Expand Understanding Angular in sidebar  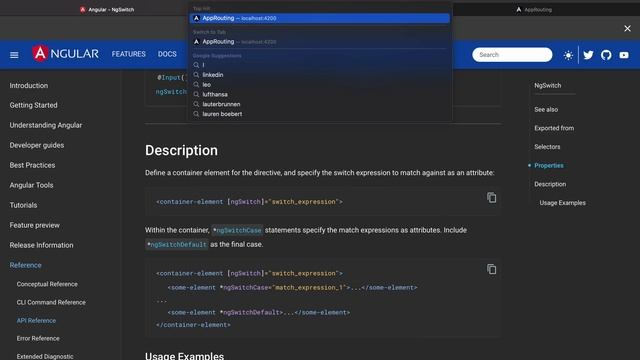[46, 125]
